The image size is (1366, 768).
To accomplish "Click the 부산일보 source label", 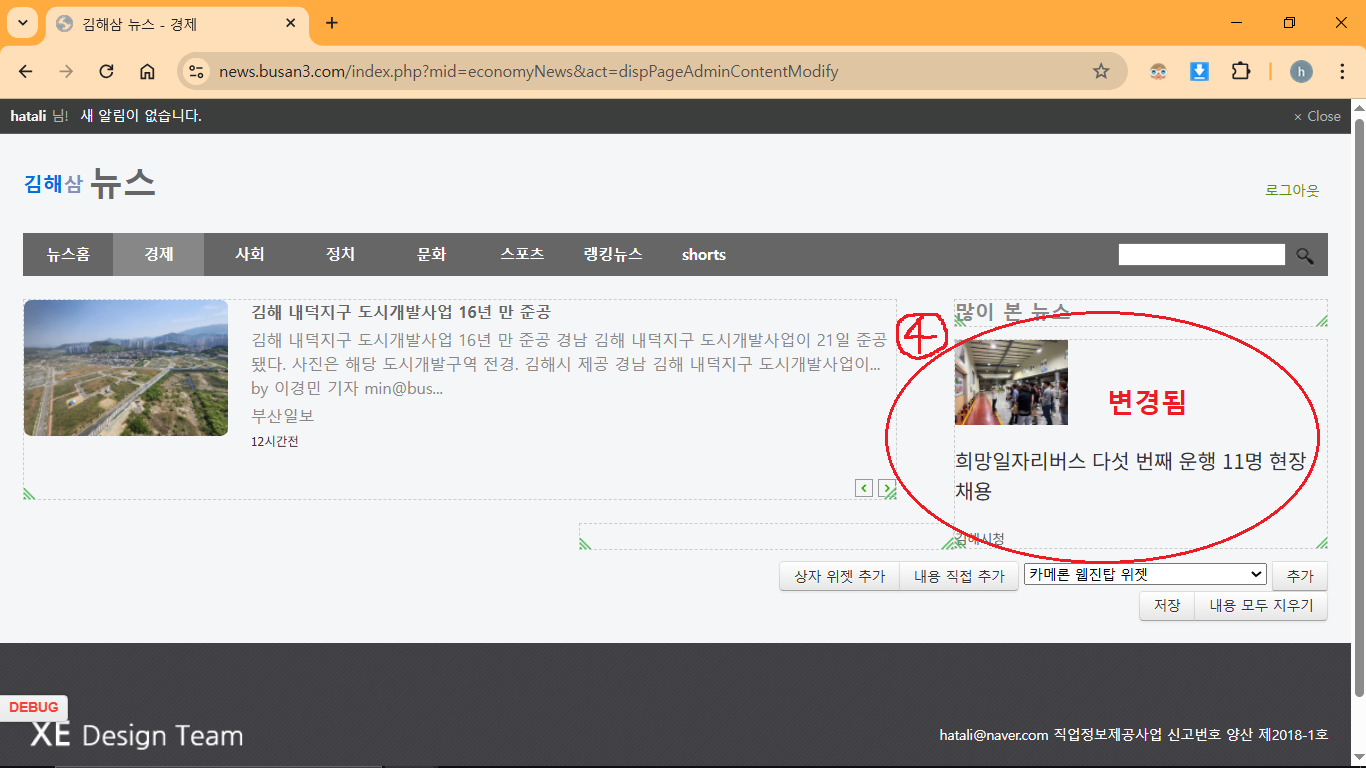I will click(x=283, y=415).
